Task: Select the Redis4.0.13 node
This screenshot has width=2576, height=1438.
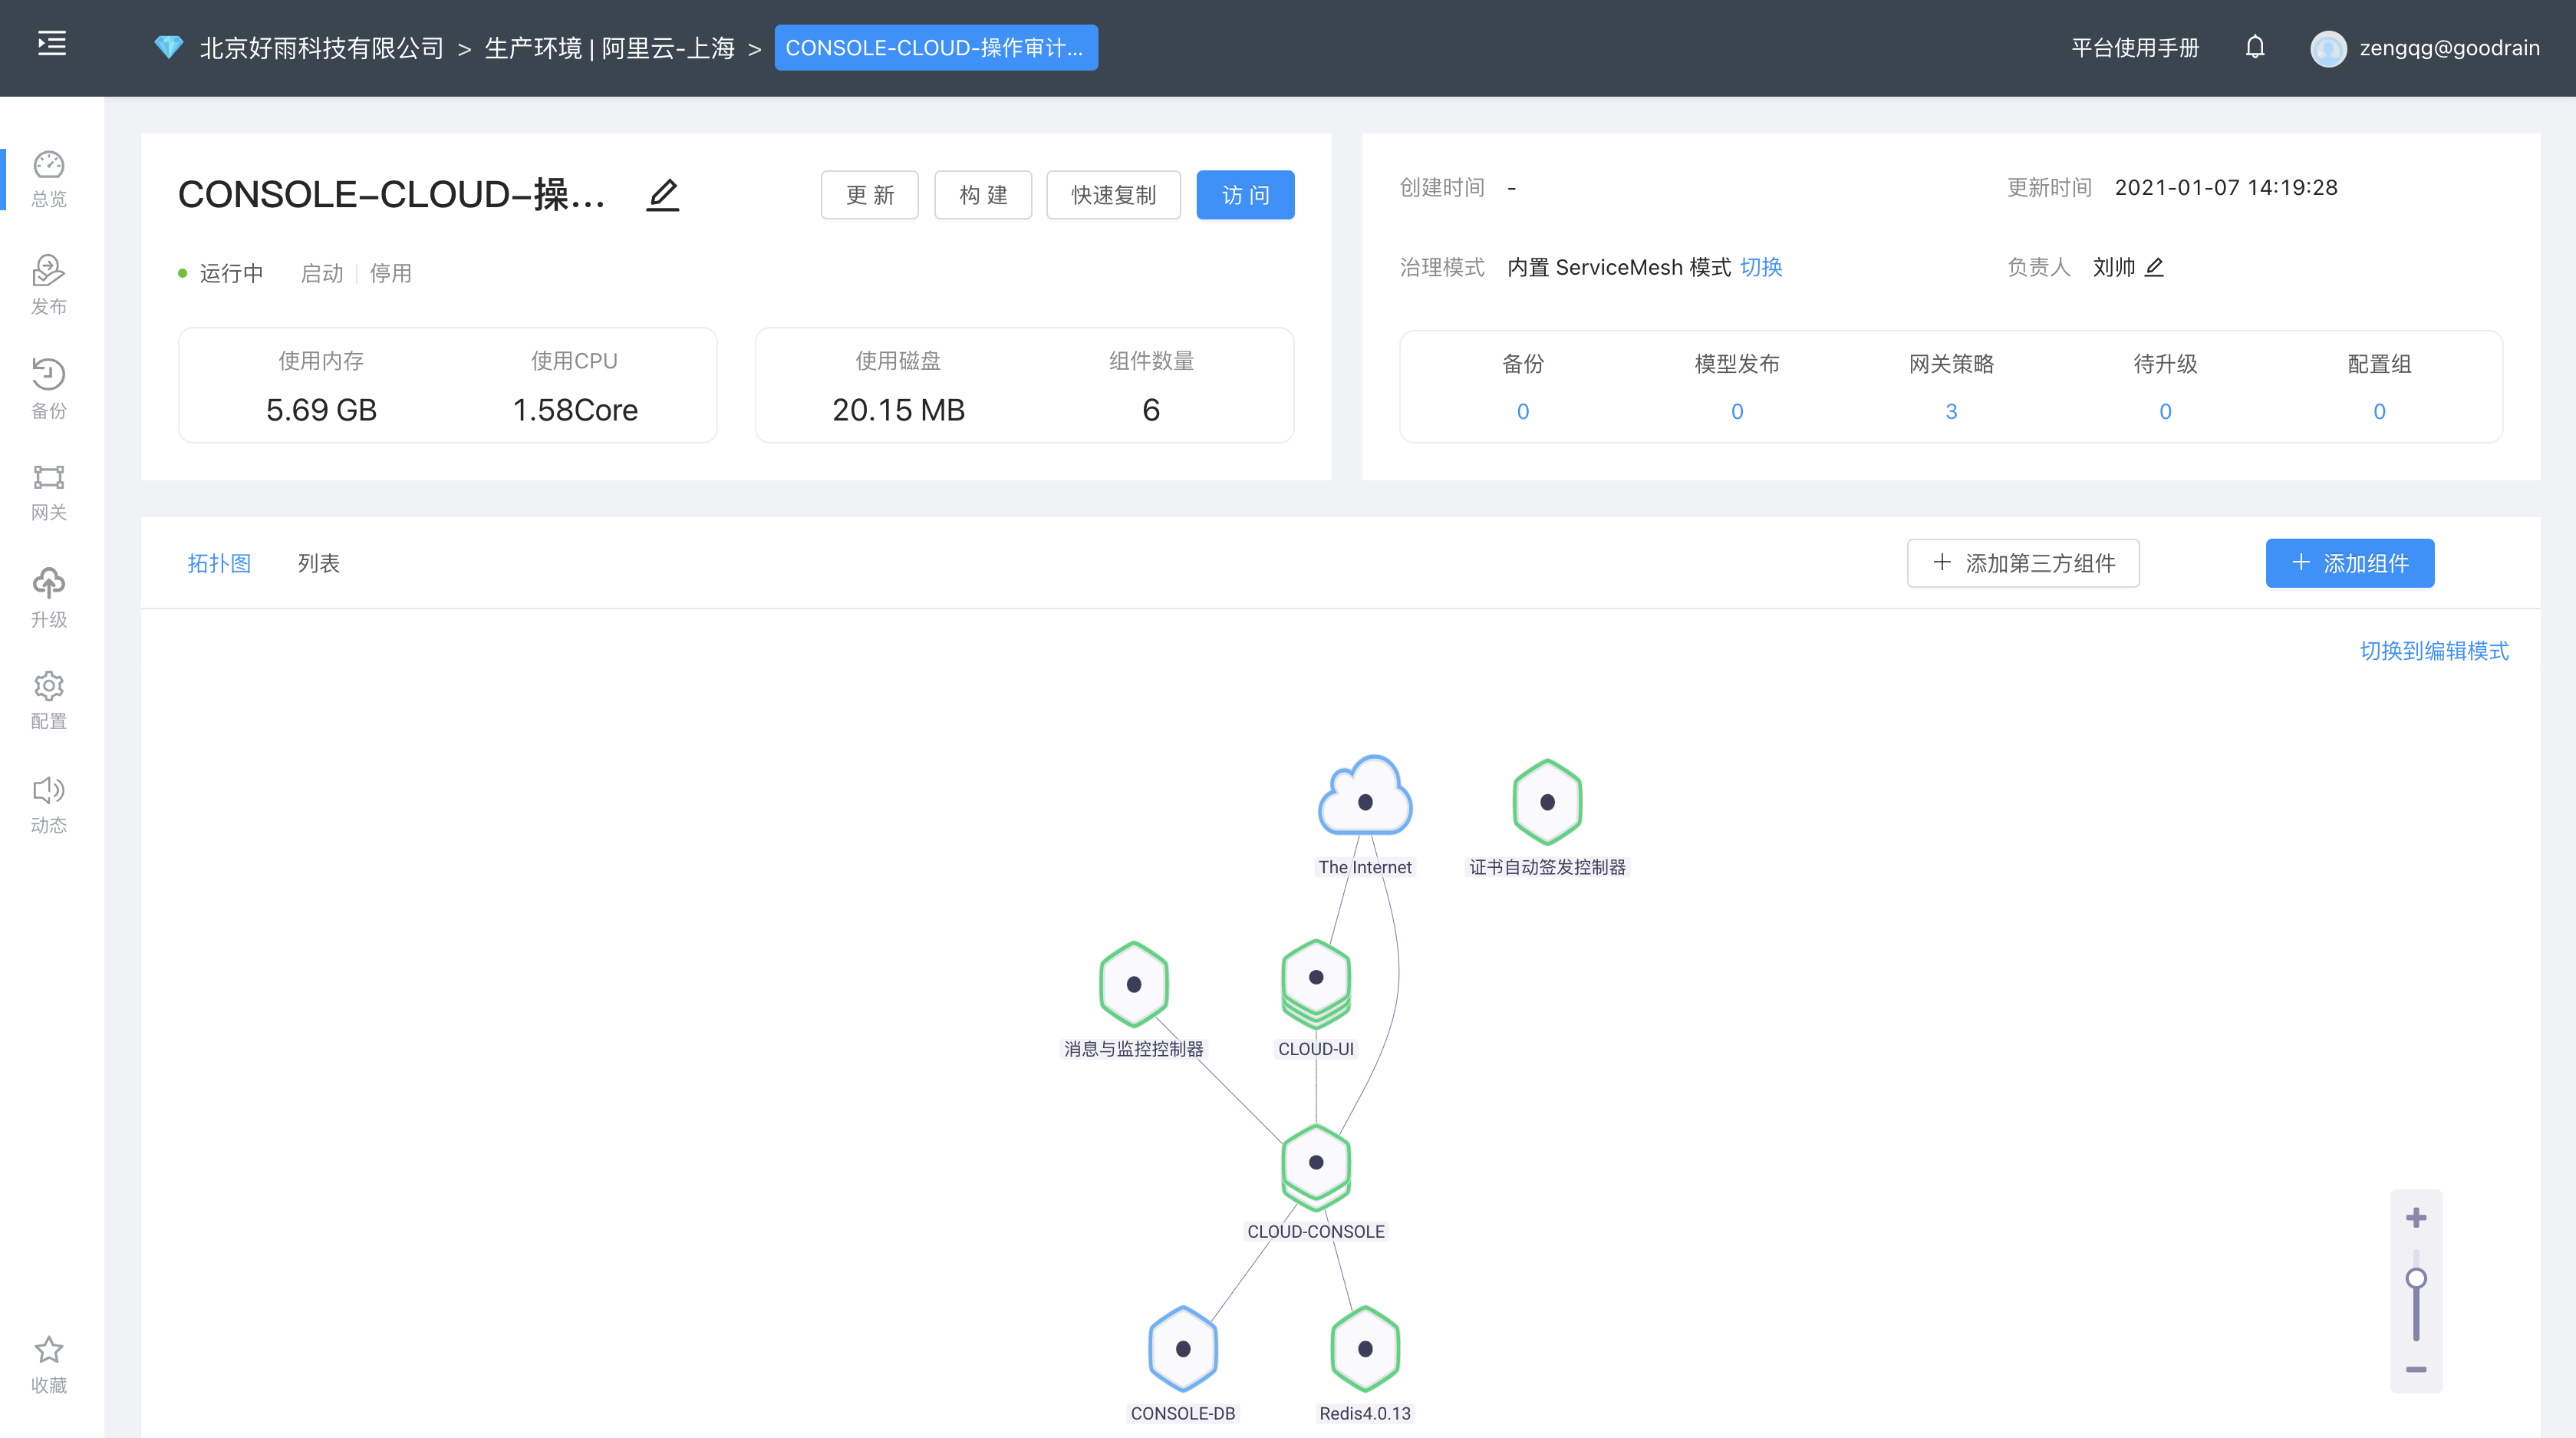Action: tap(1365, 1348)
